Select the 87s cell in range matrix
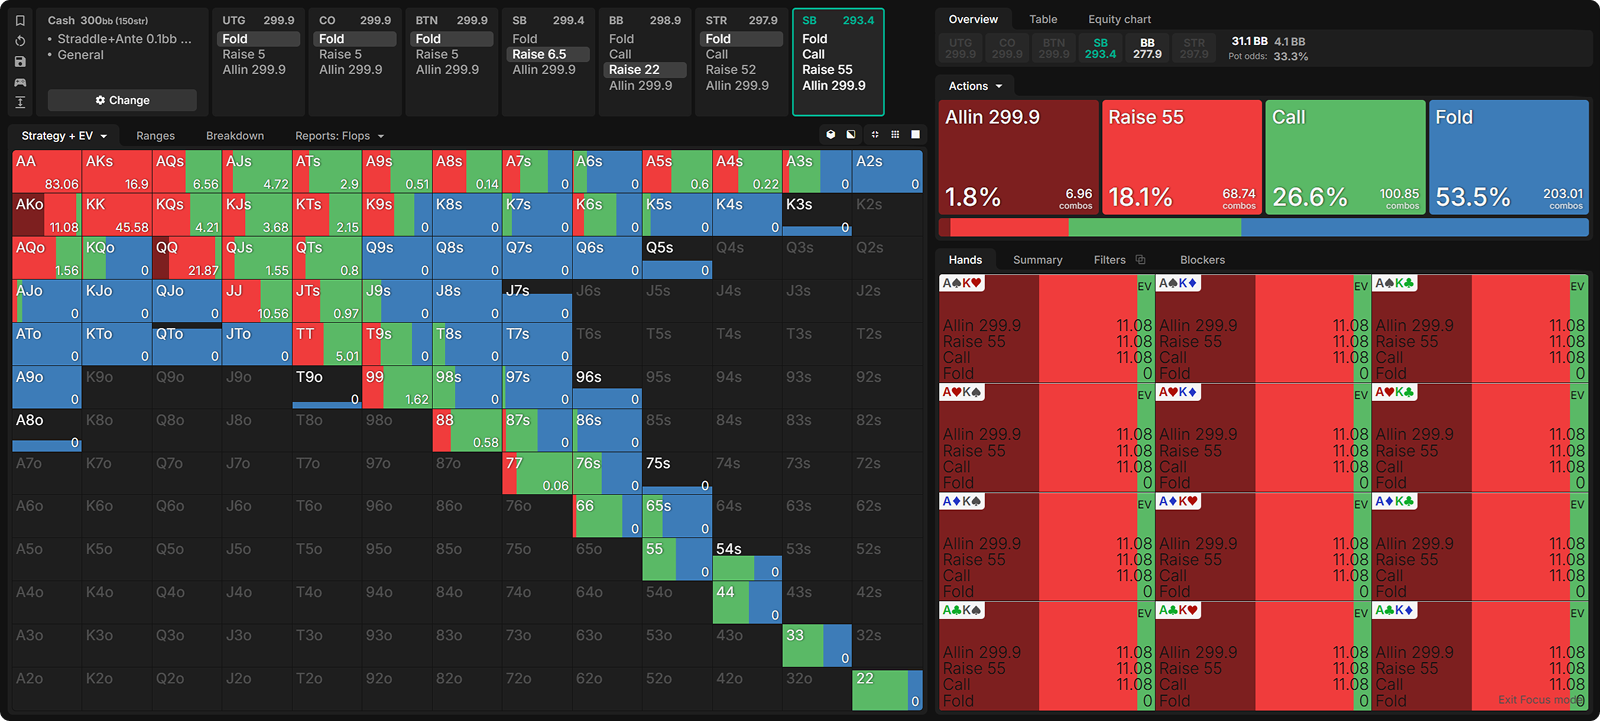 point(536,430)
